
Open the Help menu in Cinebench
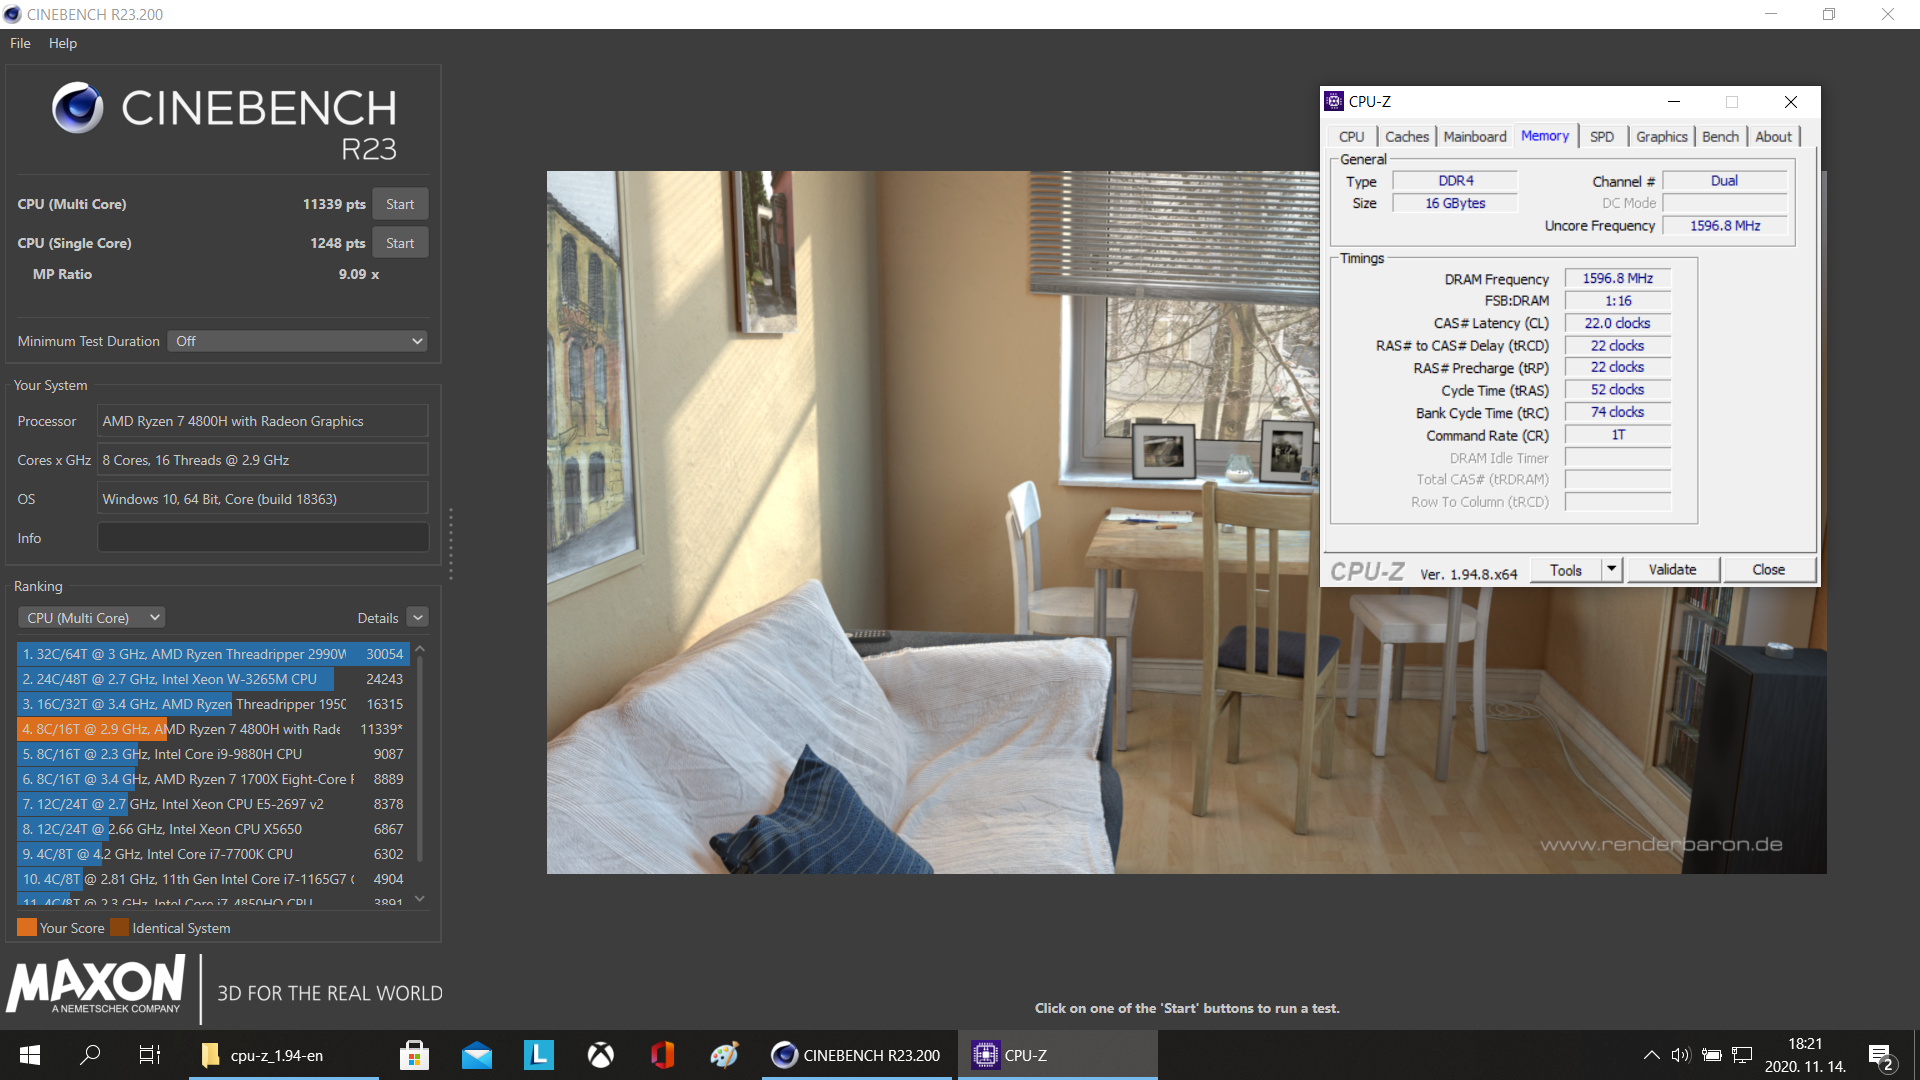point(62,43)
